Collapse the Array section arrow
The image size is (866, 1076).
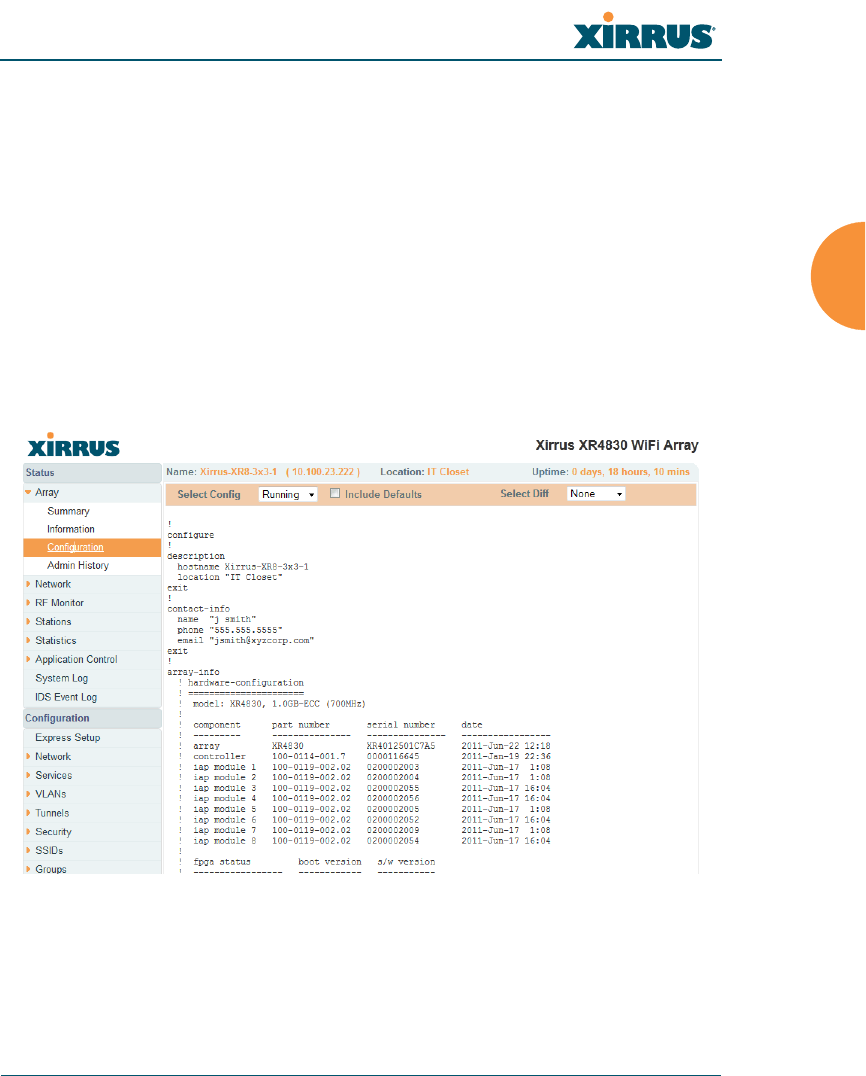[x=28, y=492]
